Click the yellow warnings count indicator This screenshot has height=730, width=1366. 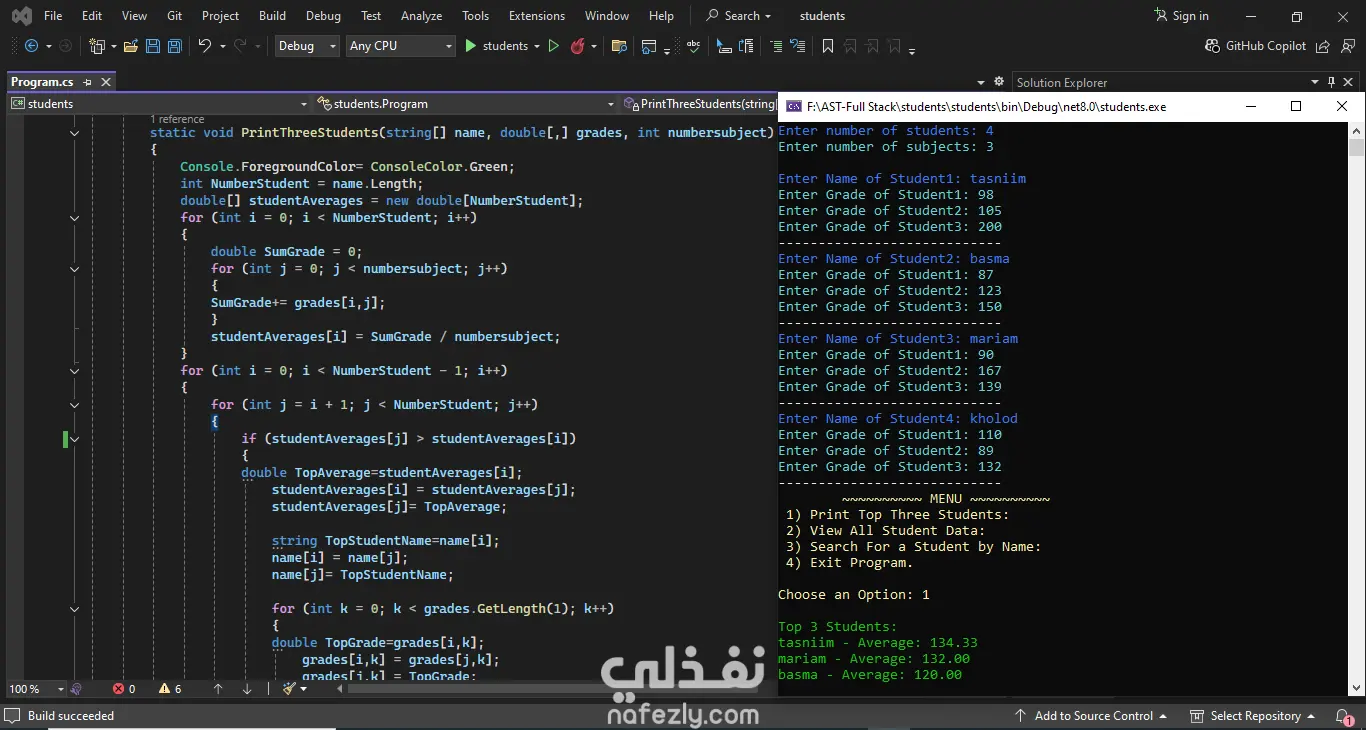coord(170,689)
